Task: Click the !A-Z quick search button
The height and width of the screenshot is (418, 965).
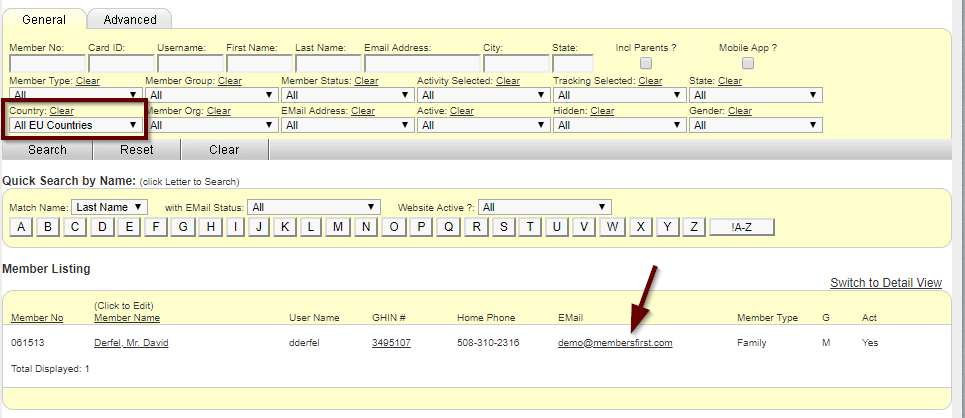Action: 742,227
